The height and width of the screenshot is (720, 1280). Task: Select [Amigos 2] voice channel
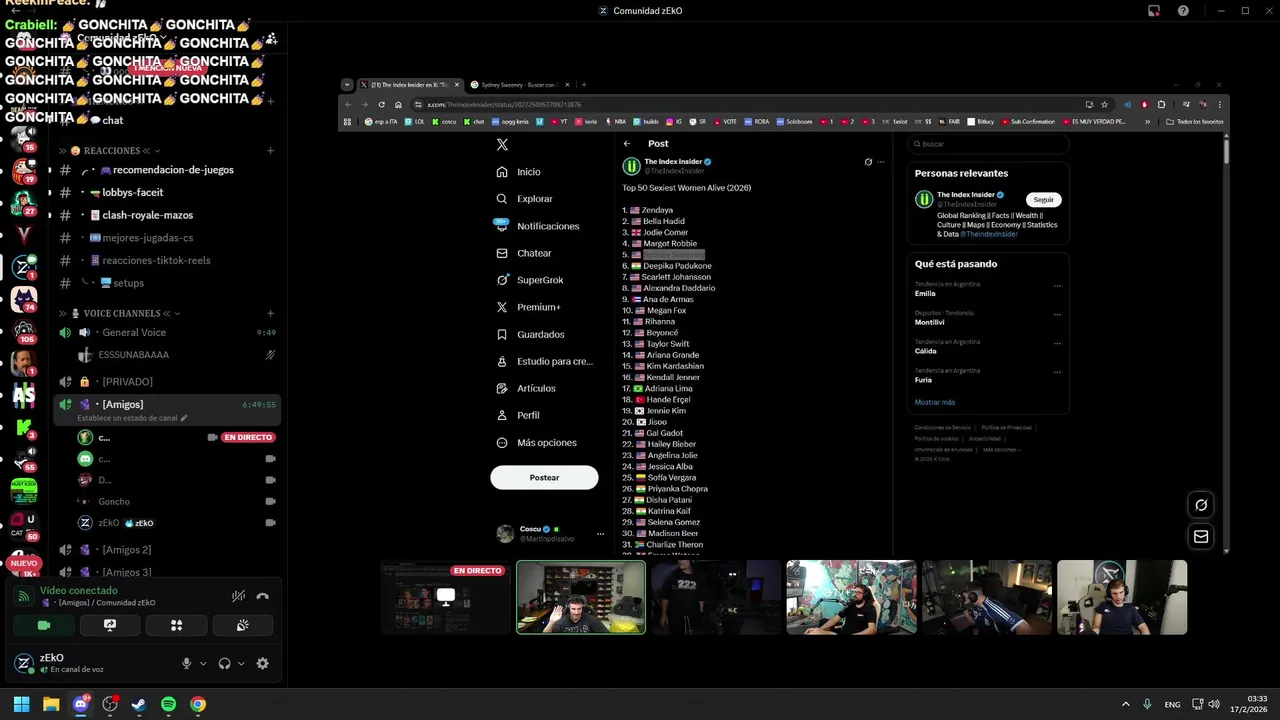click(167, 549)
